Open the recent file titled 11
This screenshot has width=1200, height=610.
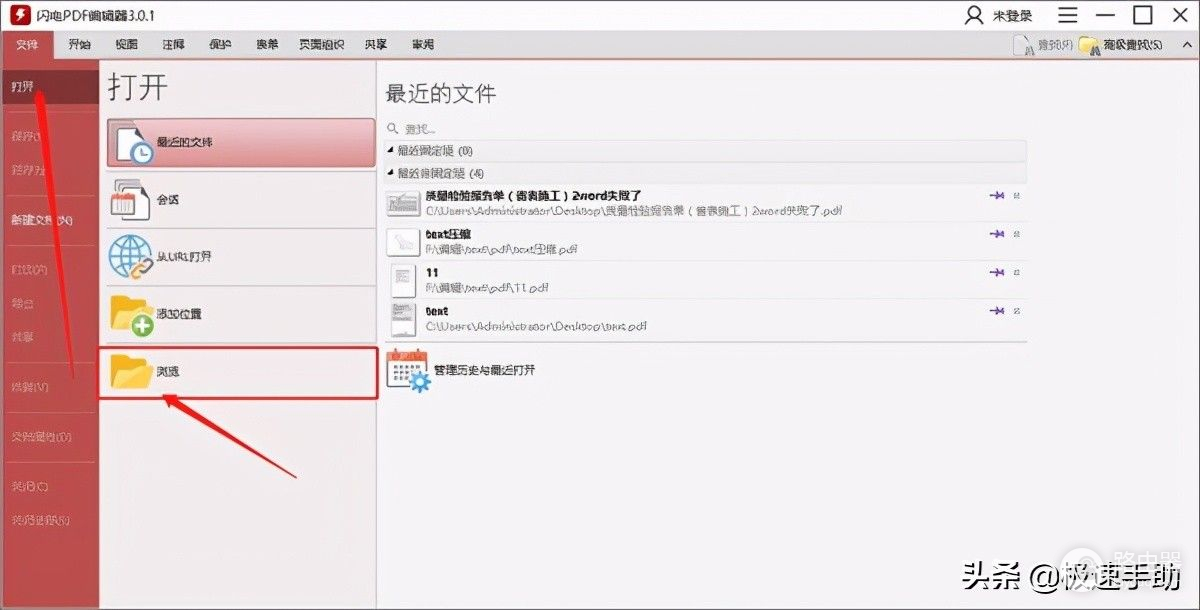pos(432,272)
